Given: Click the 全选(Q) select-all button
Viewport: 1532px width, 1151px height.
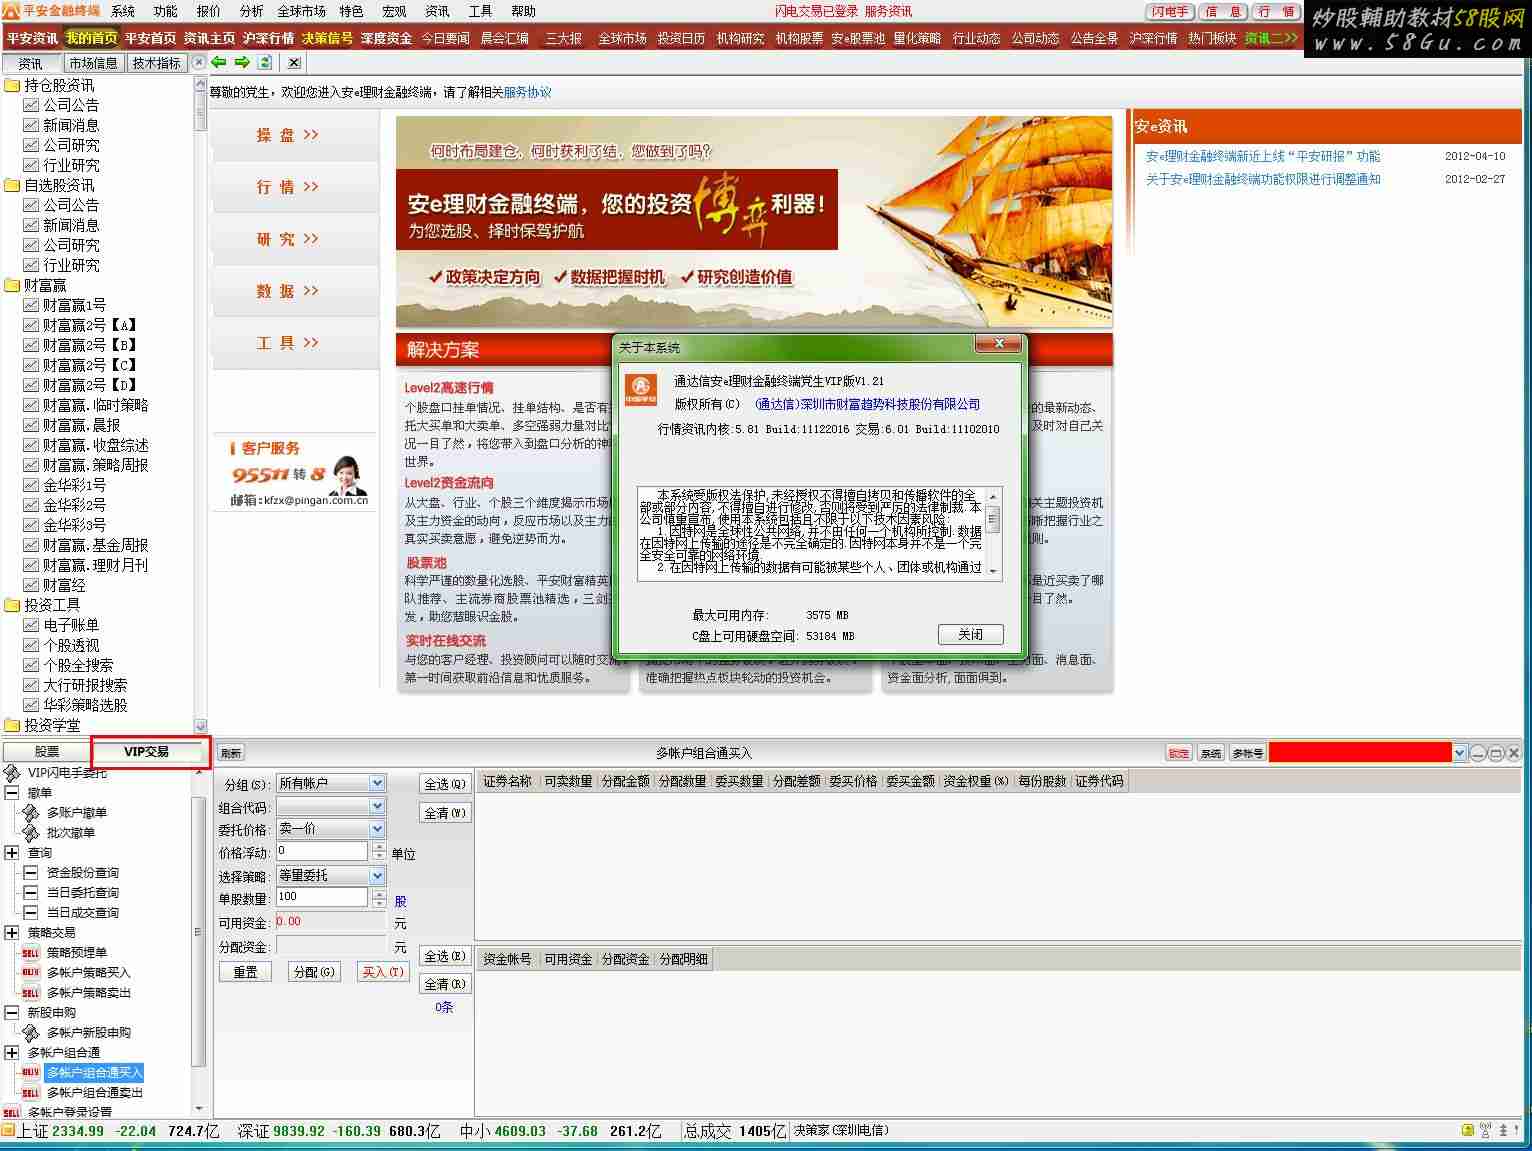Looking at the screenshot, I should (445, 785).
